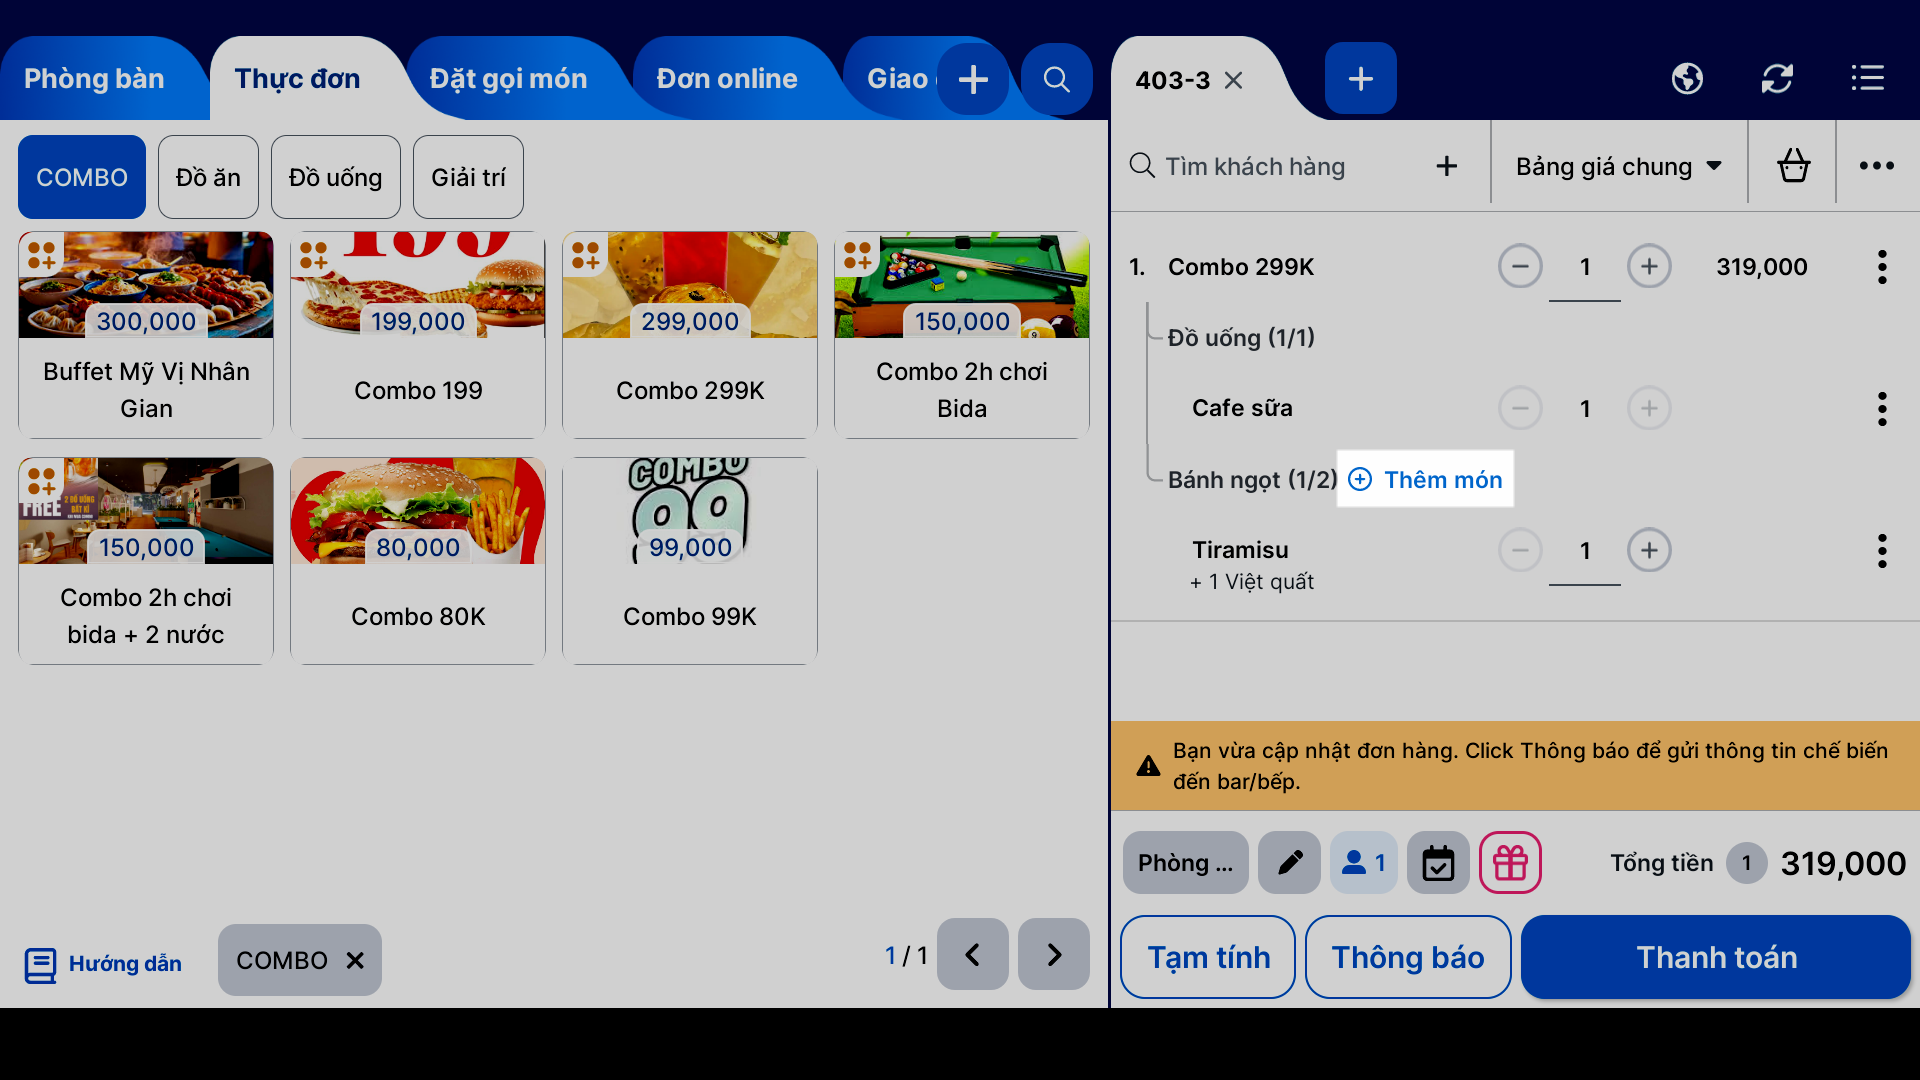Open the list menu icon
The image size is (1920, 1080).
coord(1867,78)
